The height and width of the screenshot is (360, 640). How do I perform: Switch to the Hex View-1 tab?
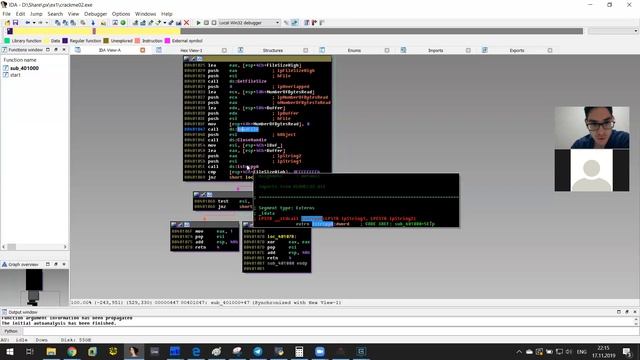(191, 50)
